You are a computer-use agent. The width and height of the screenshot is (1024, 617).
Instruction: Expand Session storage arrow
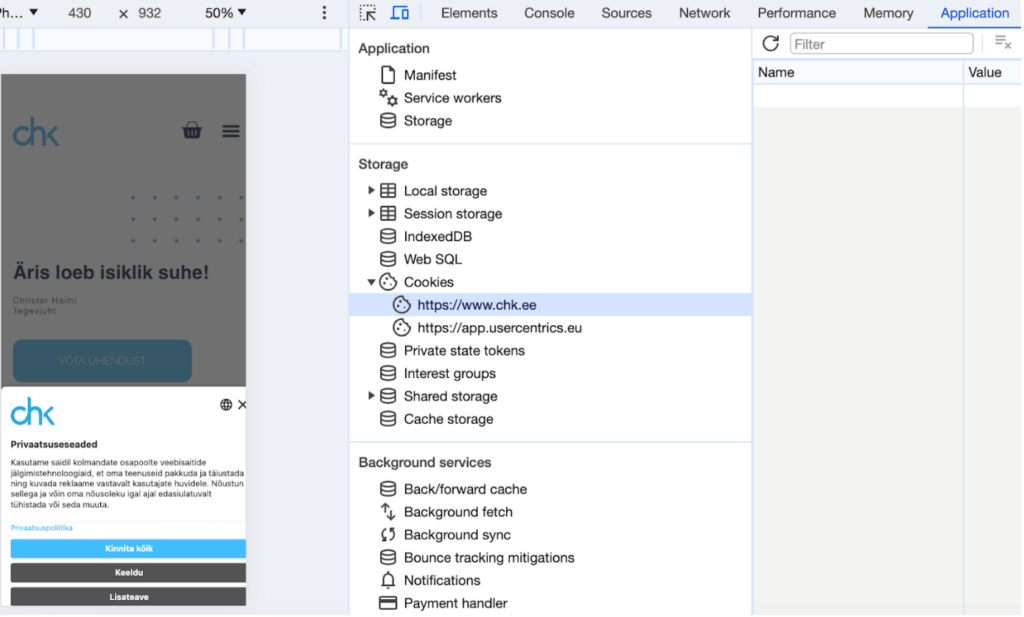click(371, 214)
